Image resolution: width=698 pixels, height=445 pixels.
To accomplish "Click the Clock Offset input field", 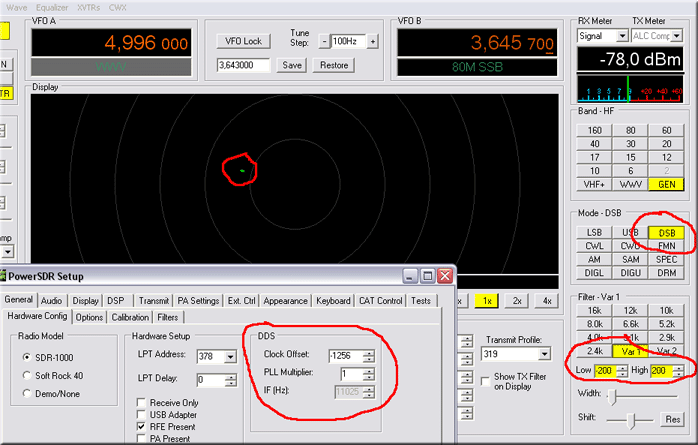I will click(342, 355).
